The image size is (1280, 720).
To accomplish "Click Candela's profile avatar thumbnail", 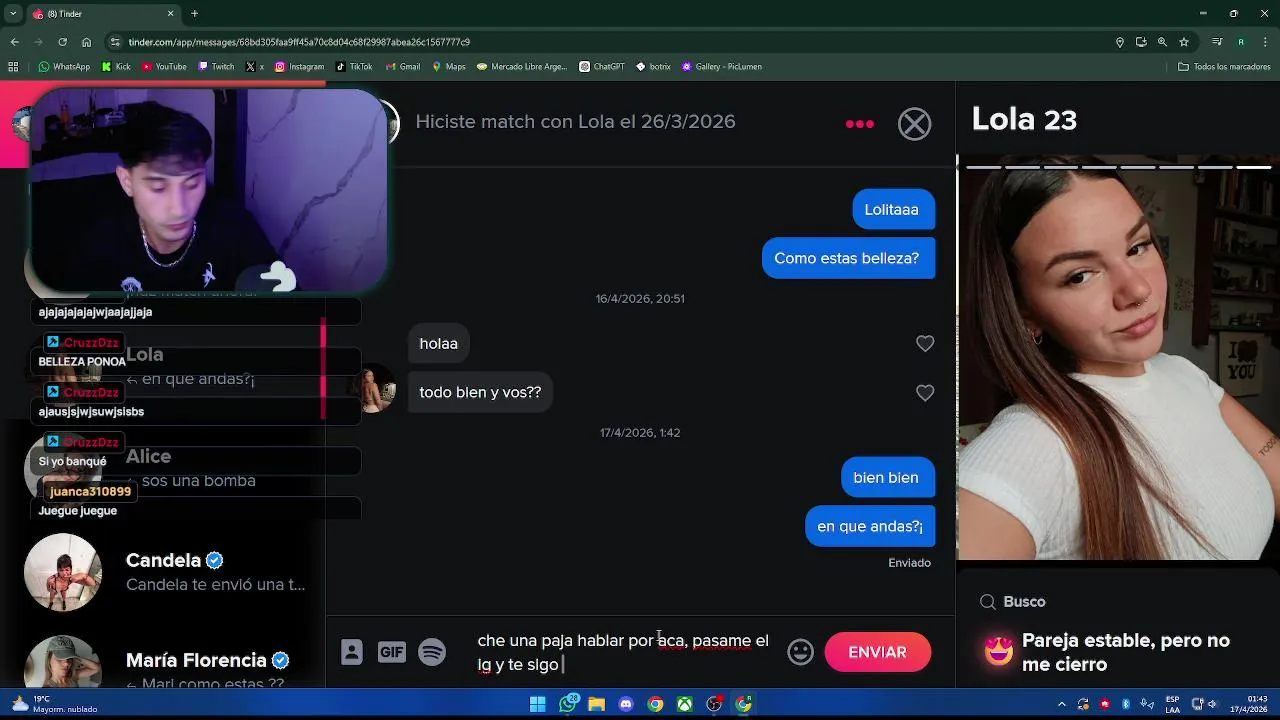I will [x=63, y=572].
